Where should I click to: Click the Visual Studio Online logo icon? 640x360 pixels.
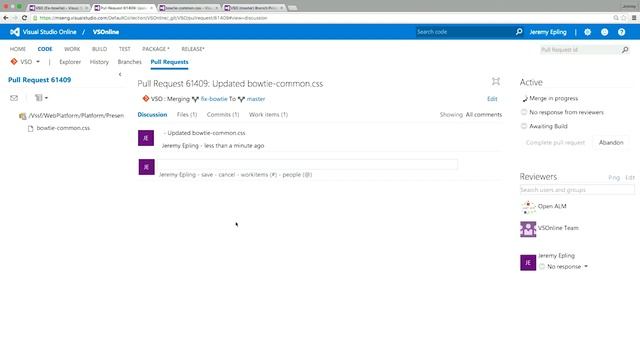tap(15, 32)
